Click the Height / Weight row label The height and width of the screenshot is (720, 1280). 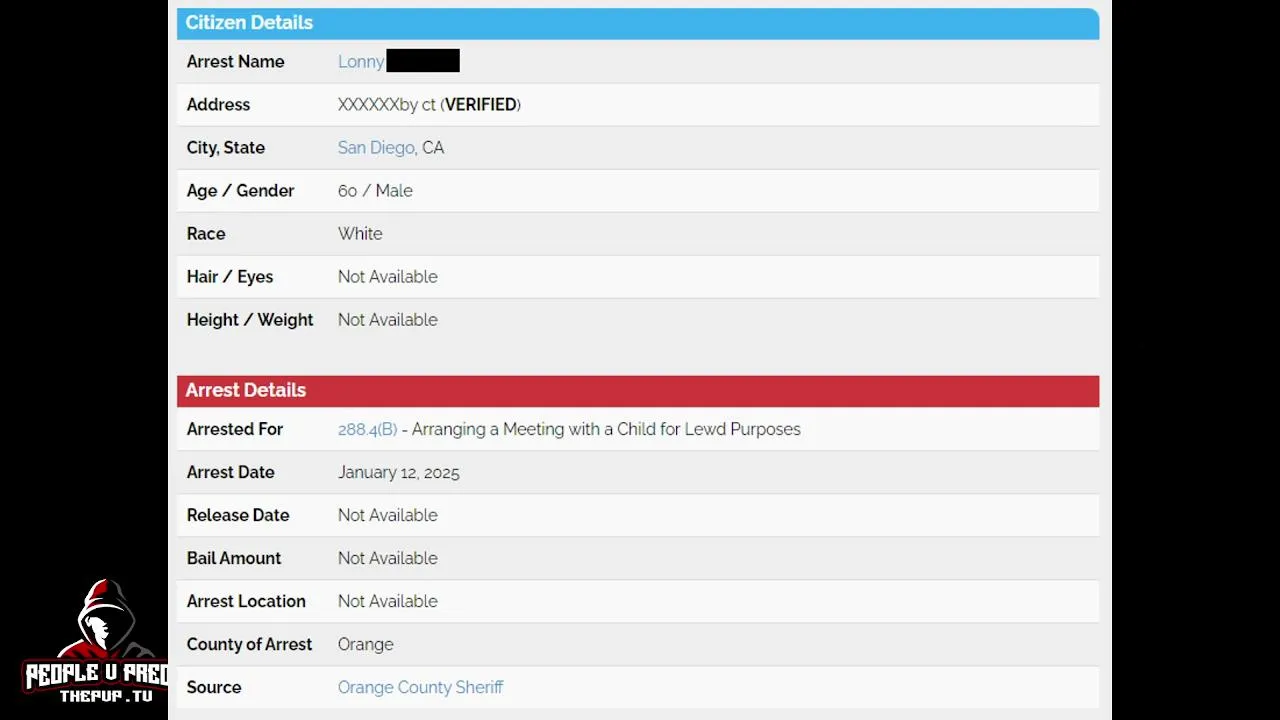[250, 320]
